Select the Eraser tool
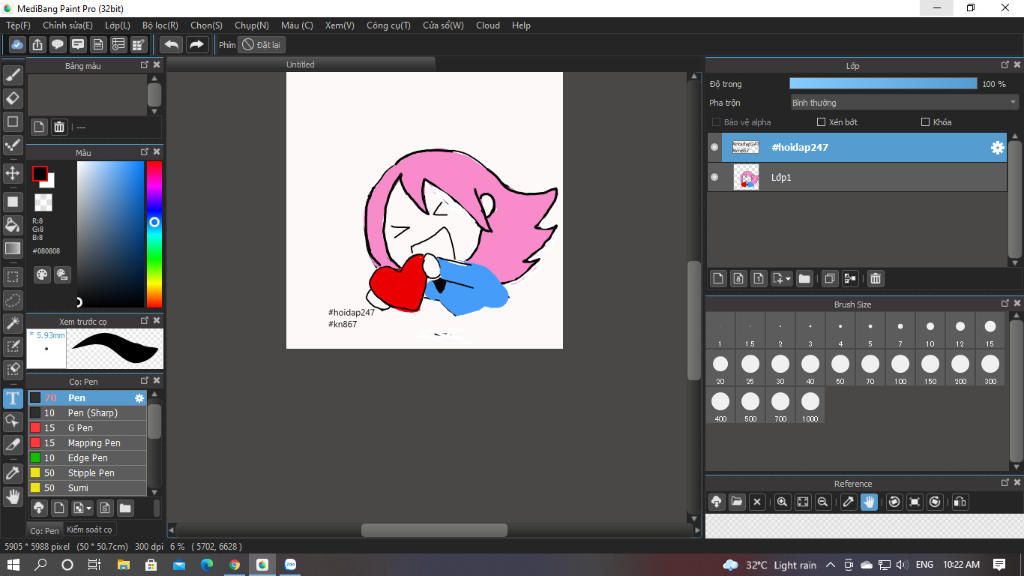 coord(13,98)
